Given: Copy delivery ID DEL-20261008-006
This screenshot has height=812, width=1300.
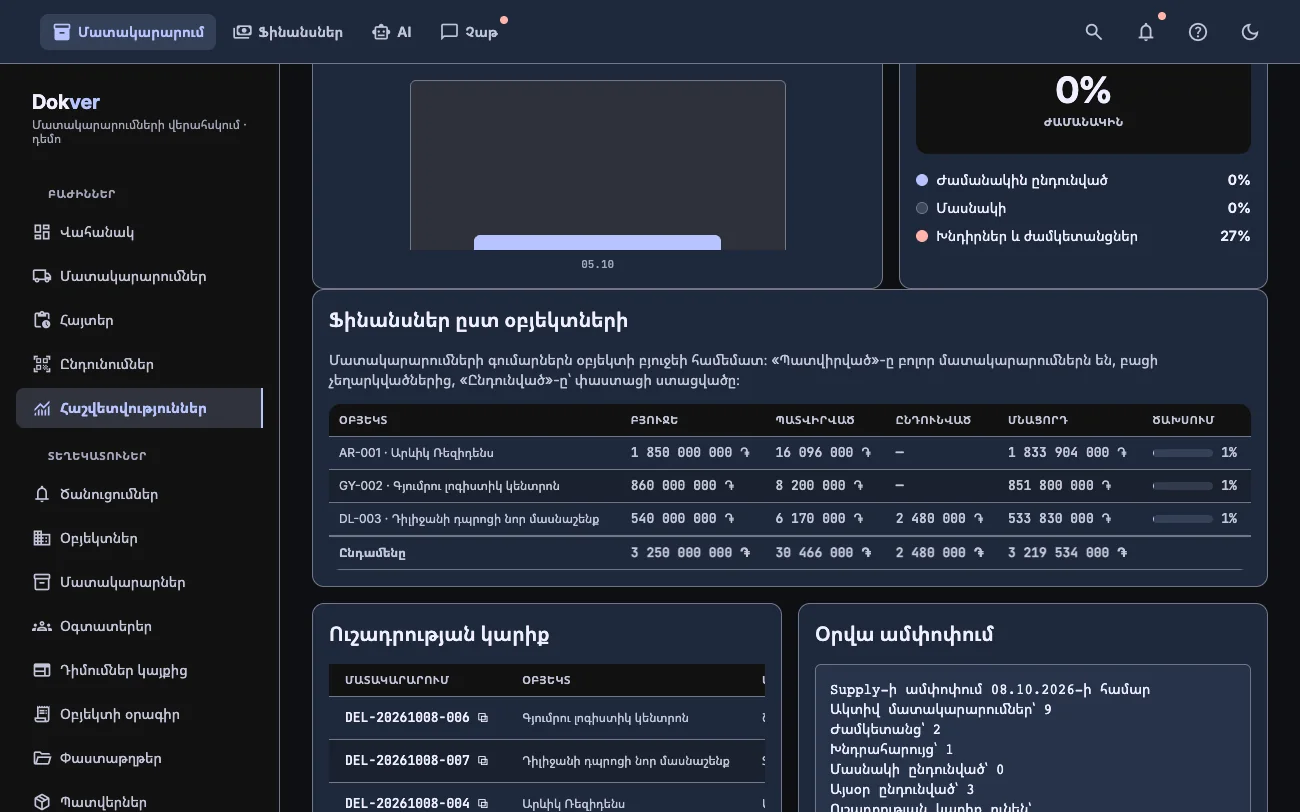Looking at the screenshot, I should click(x=483, y=718).
